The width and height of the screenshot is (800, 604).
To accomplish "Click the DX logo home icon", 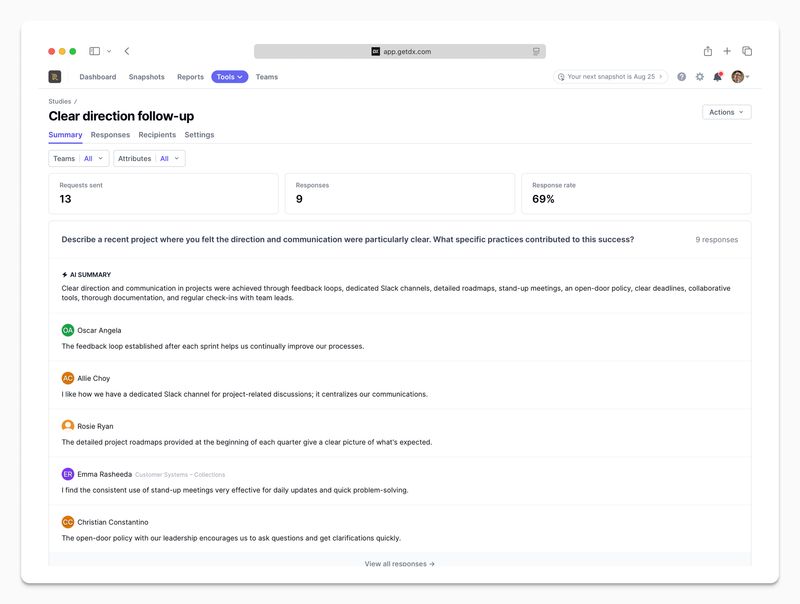I will tap(55, 77).
